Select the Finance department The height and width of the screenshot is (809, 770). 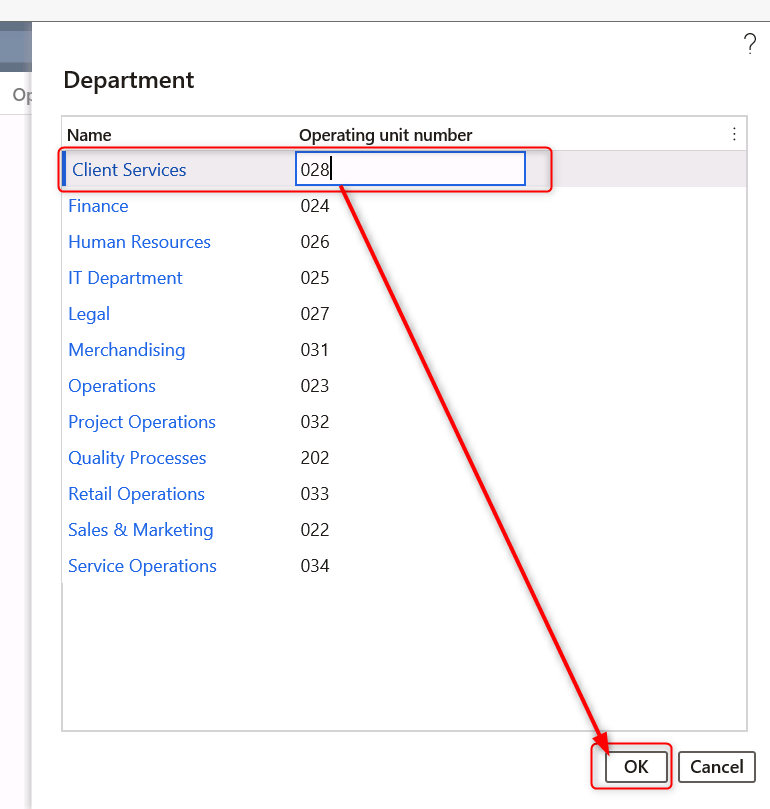[98, 206]
